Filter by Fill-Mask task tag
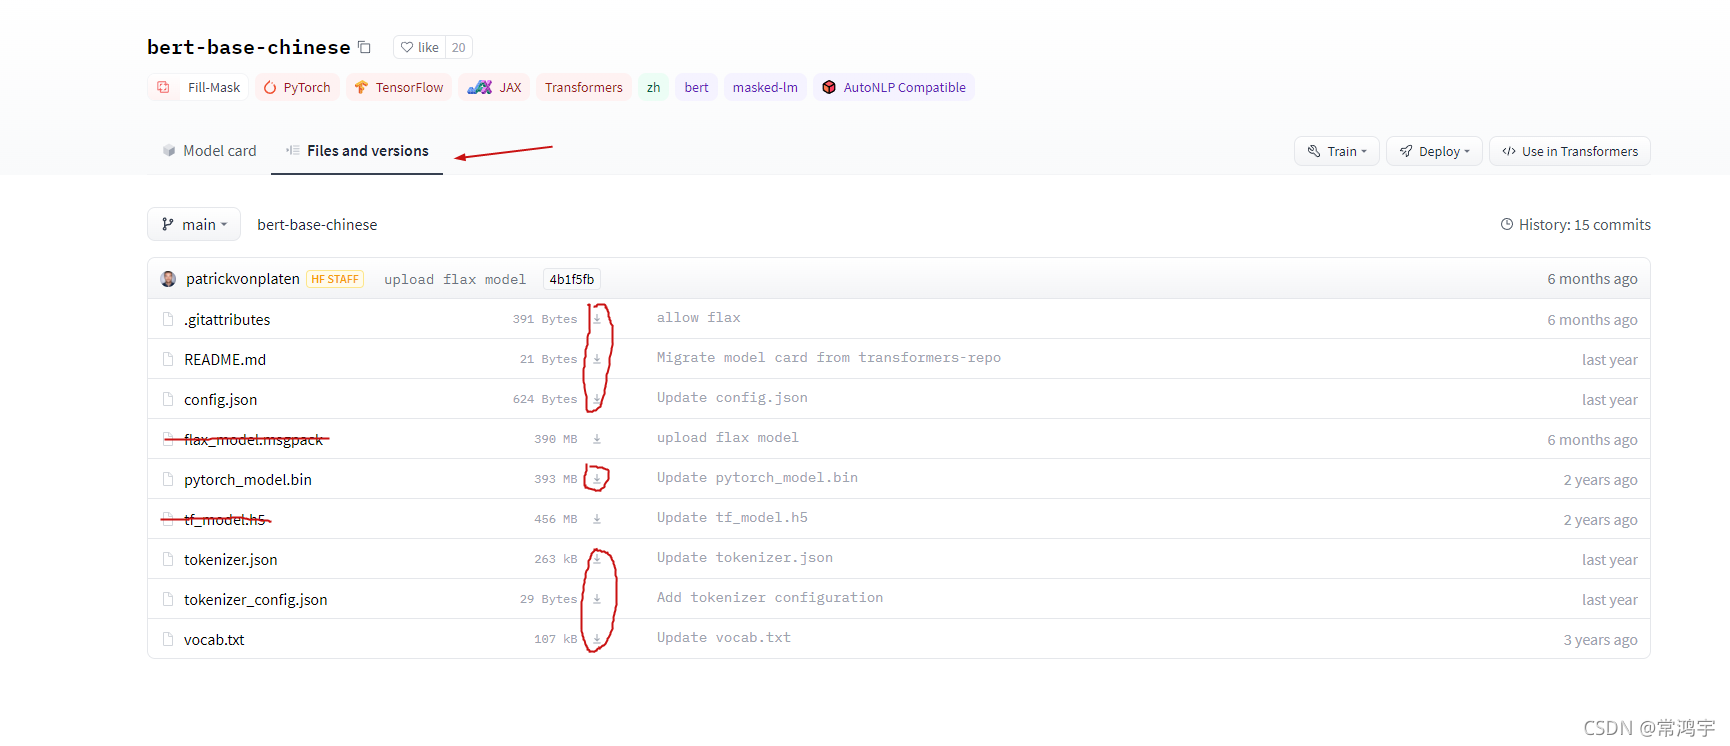The height and width of the screenshot is (746, 1730). (x=198, y=87)
